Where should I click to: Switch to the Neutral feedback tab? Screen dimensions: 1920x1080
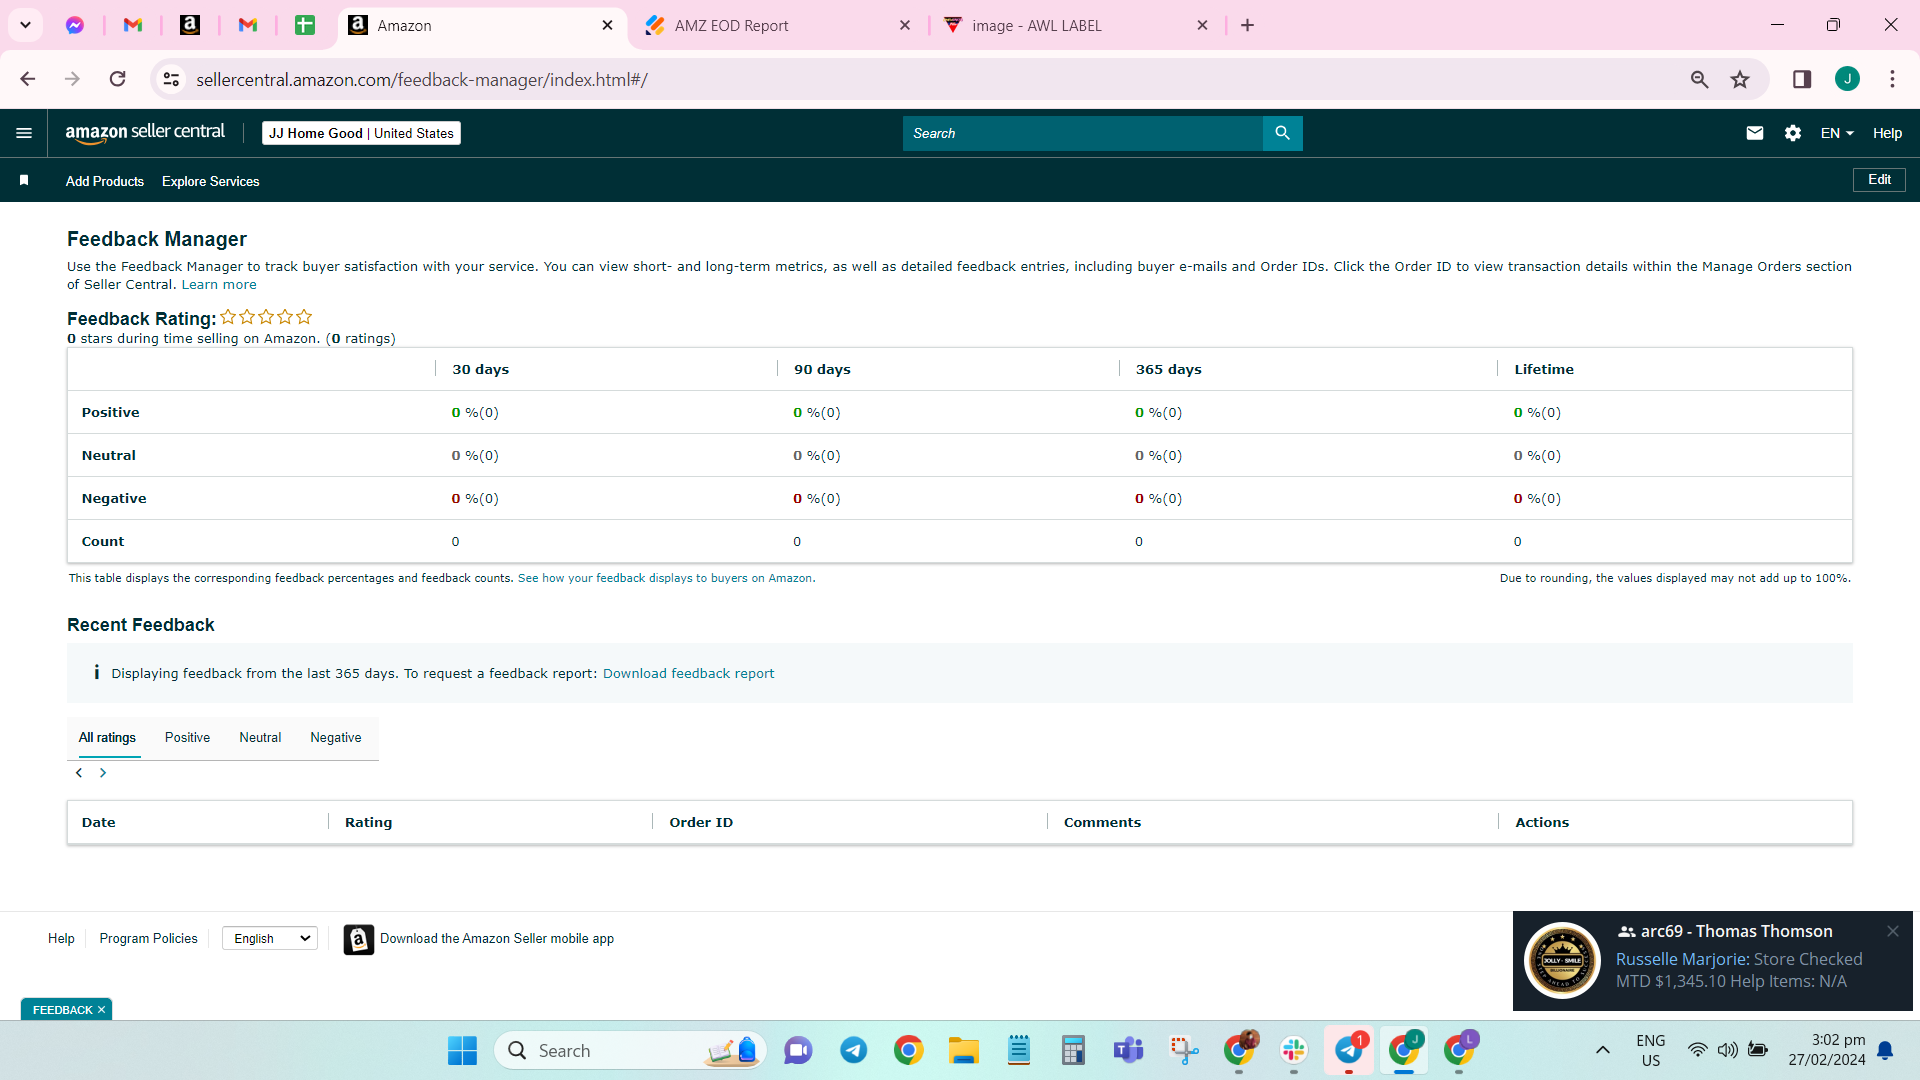click(260, 738)
